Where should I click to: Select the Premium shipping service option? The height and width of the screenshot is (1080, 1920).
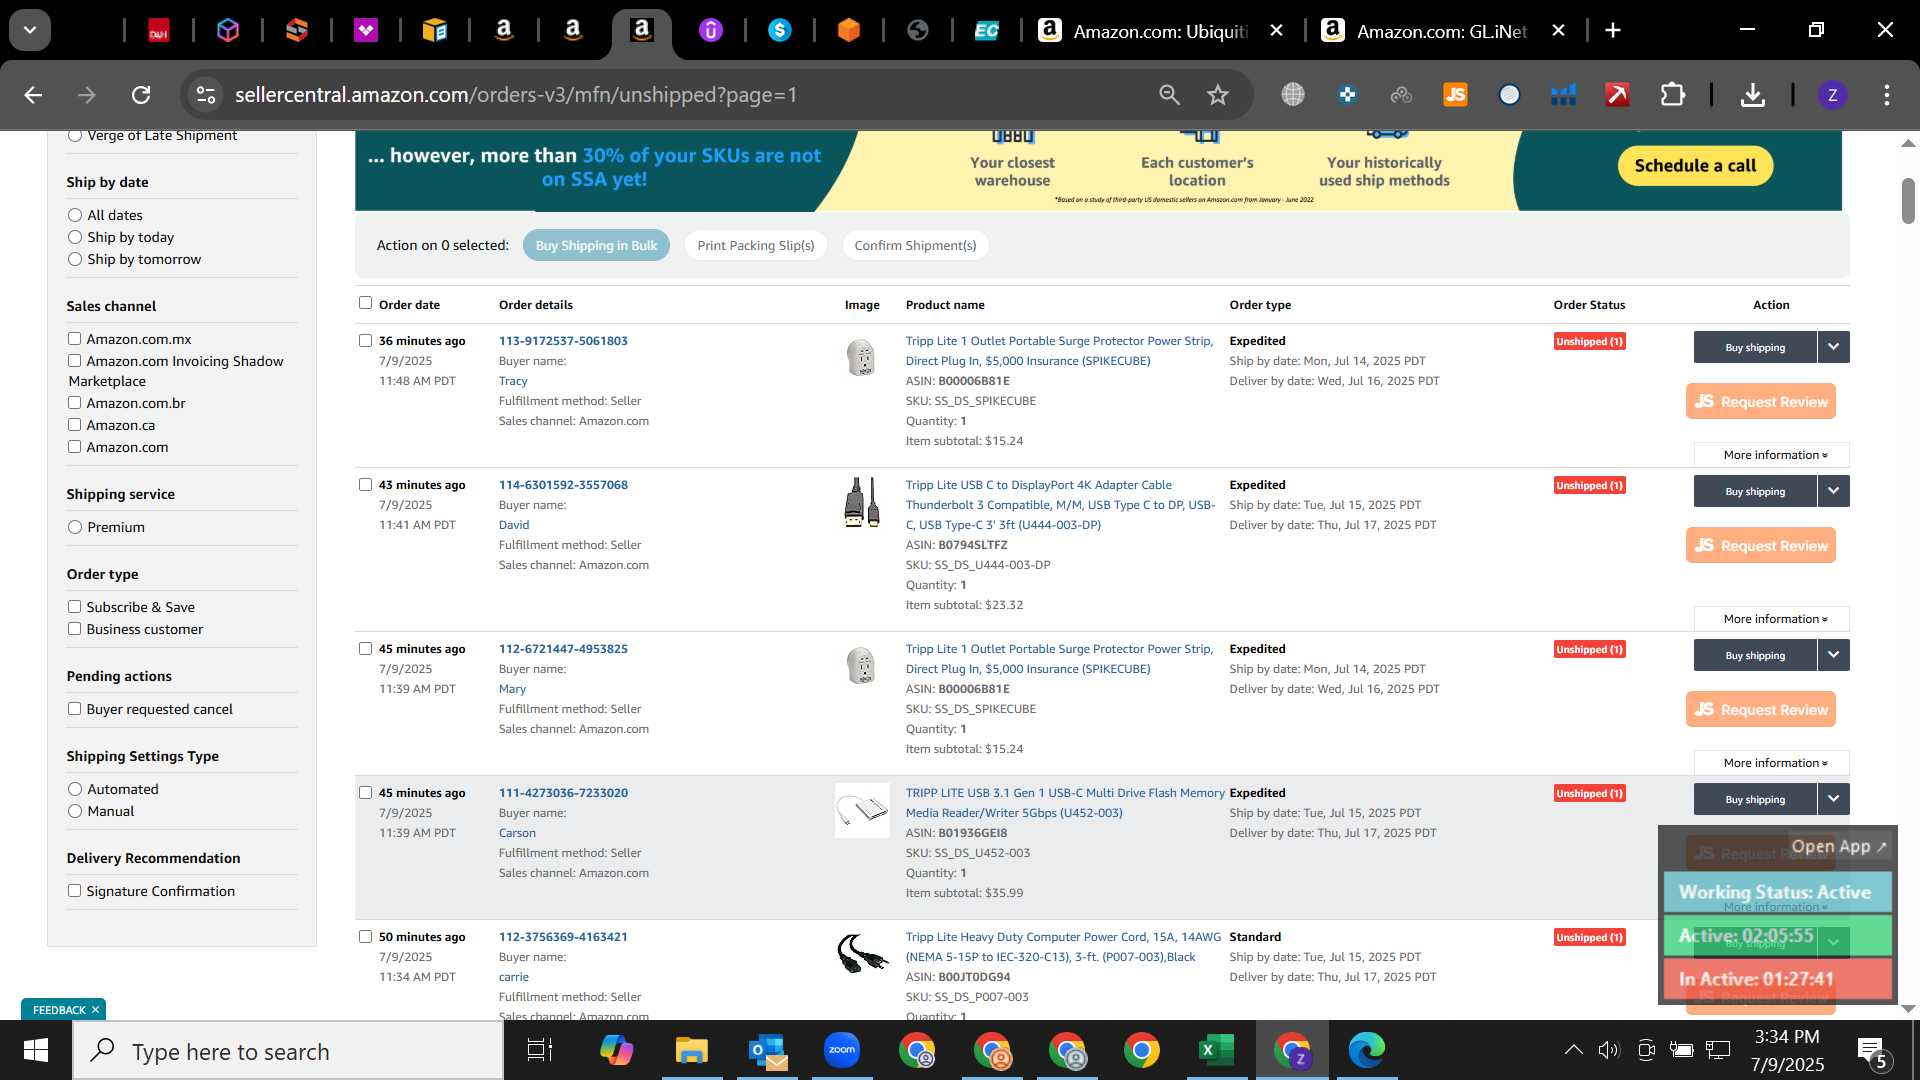(x=75, y=527)
